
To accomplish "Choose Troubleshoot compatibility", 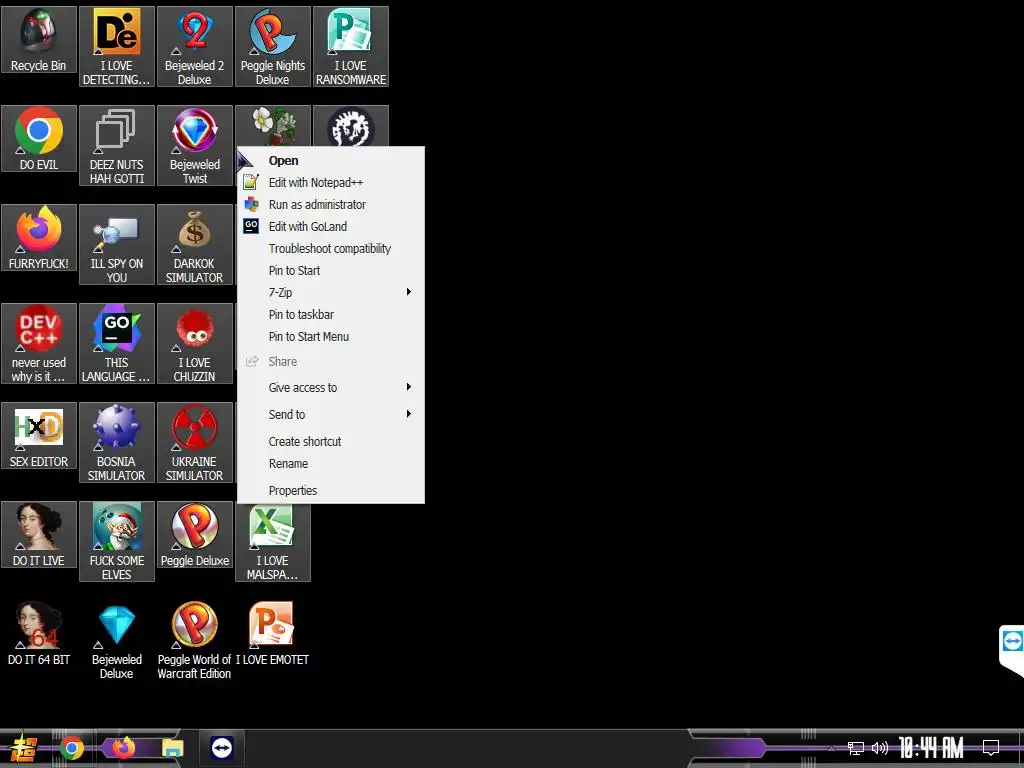I will (x=331, y=249).
